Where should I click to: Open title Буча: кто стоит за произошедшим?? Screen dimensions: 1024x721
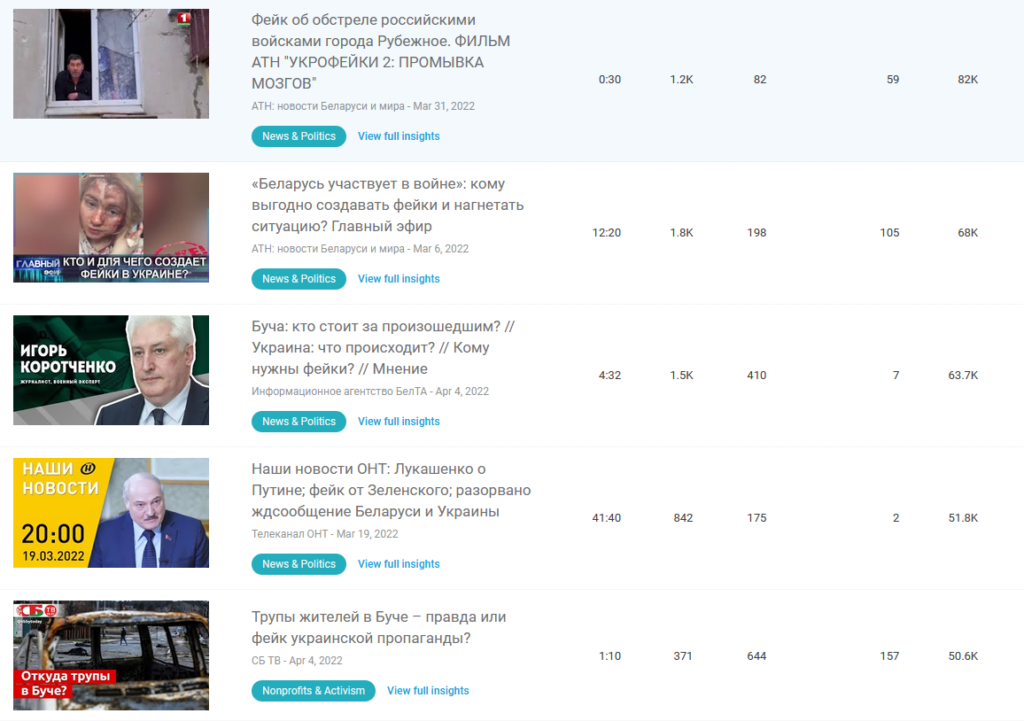(x=383, y=347)
